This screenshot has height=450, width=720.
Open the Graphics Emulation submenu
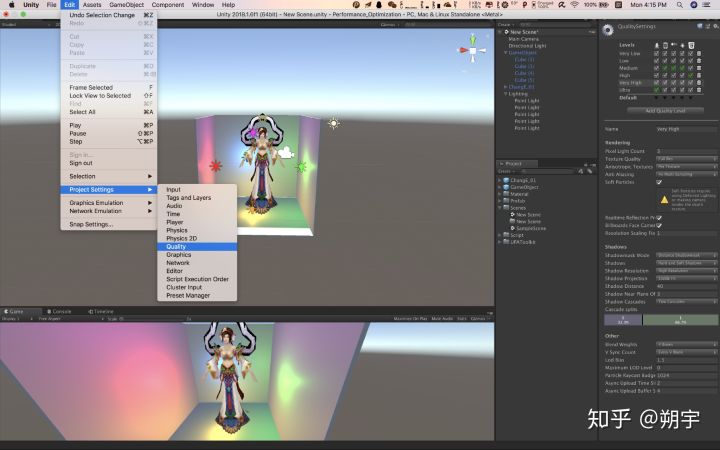(109, 202)
